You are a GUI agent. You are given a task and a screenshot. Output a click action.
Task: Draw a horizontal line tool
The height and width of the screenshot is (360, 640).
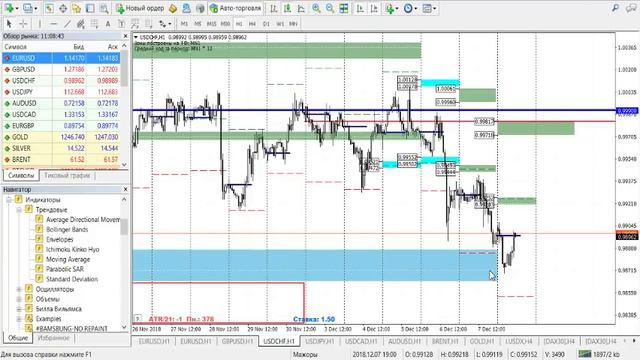[53, 24]
